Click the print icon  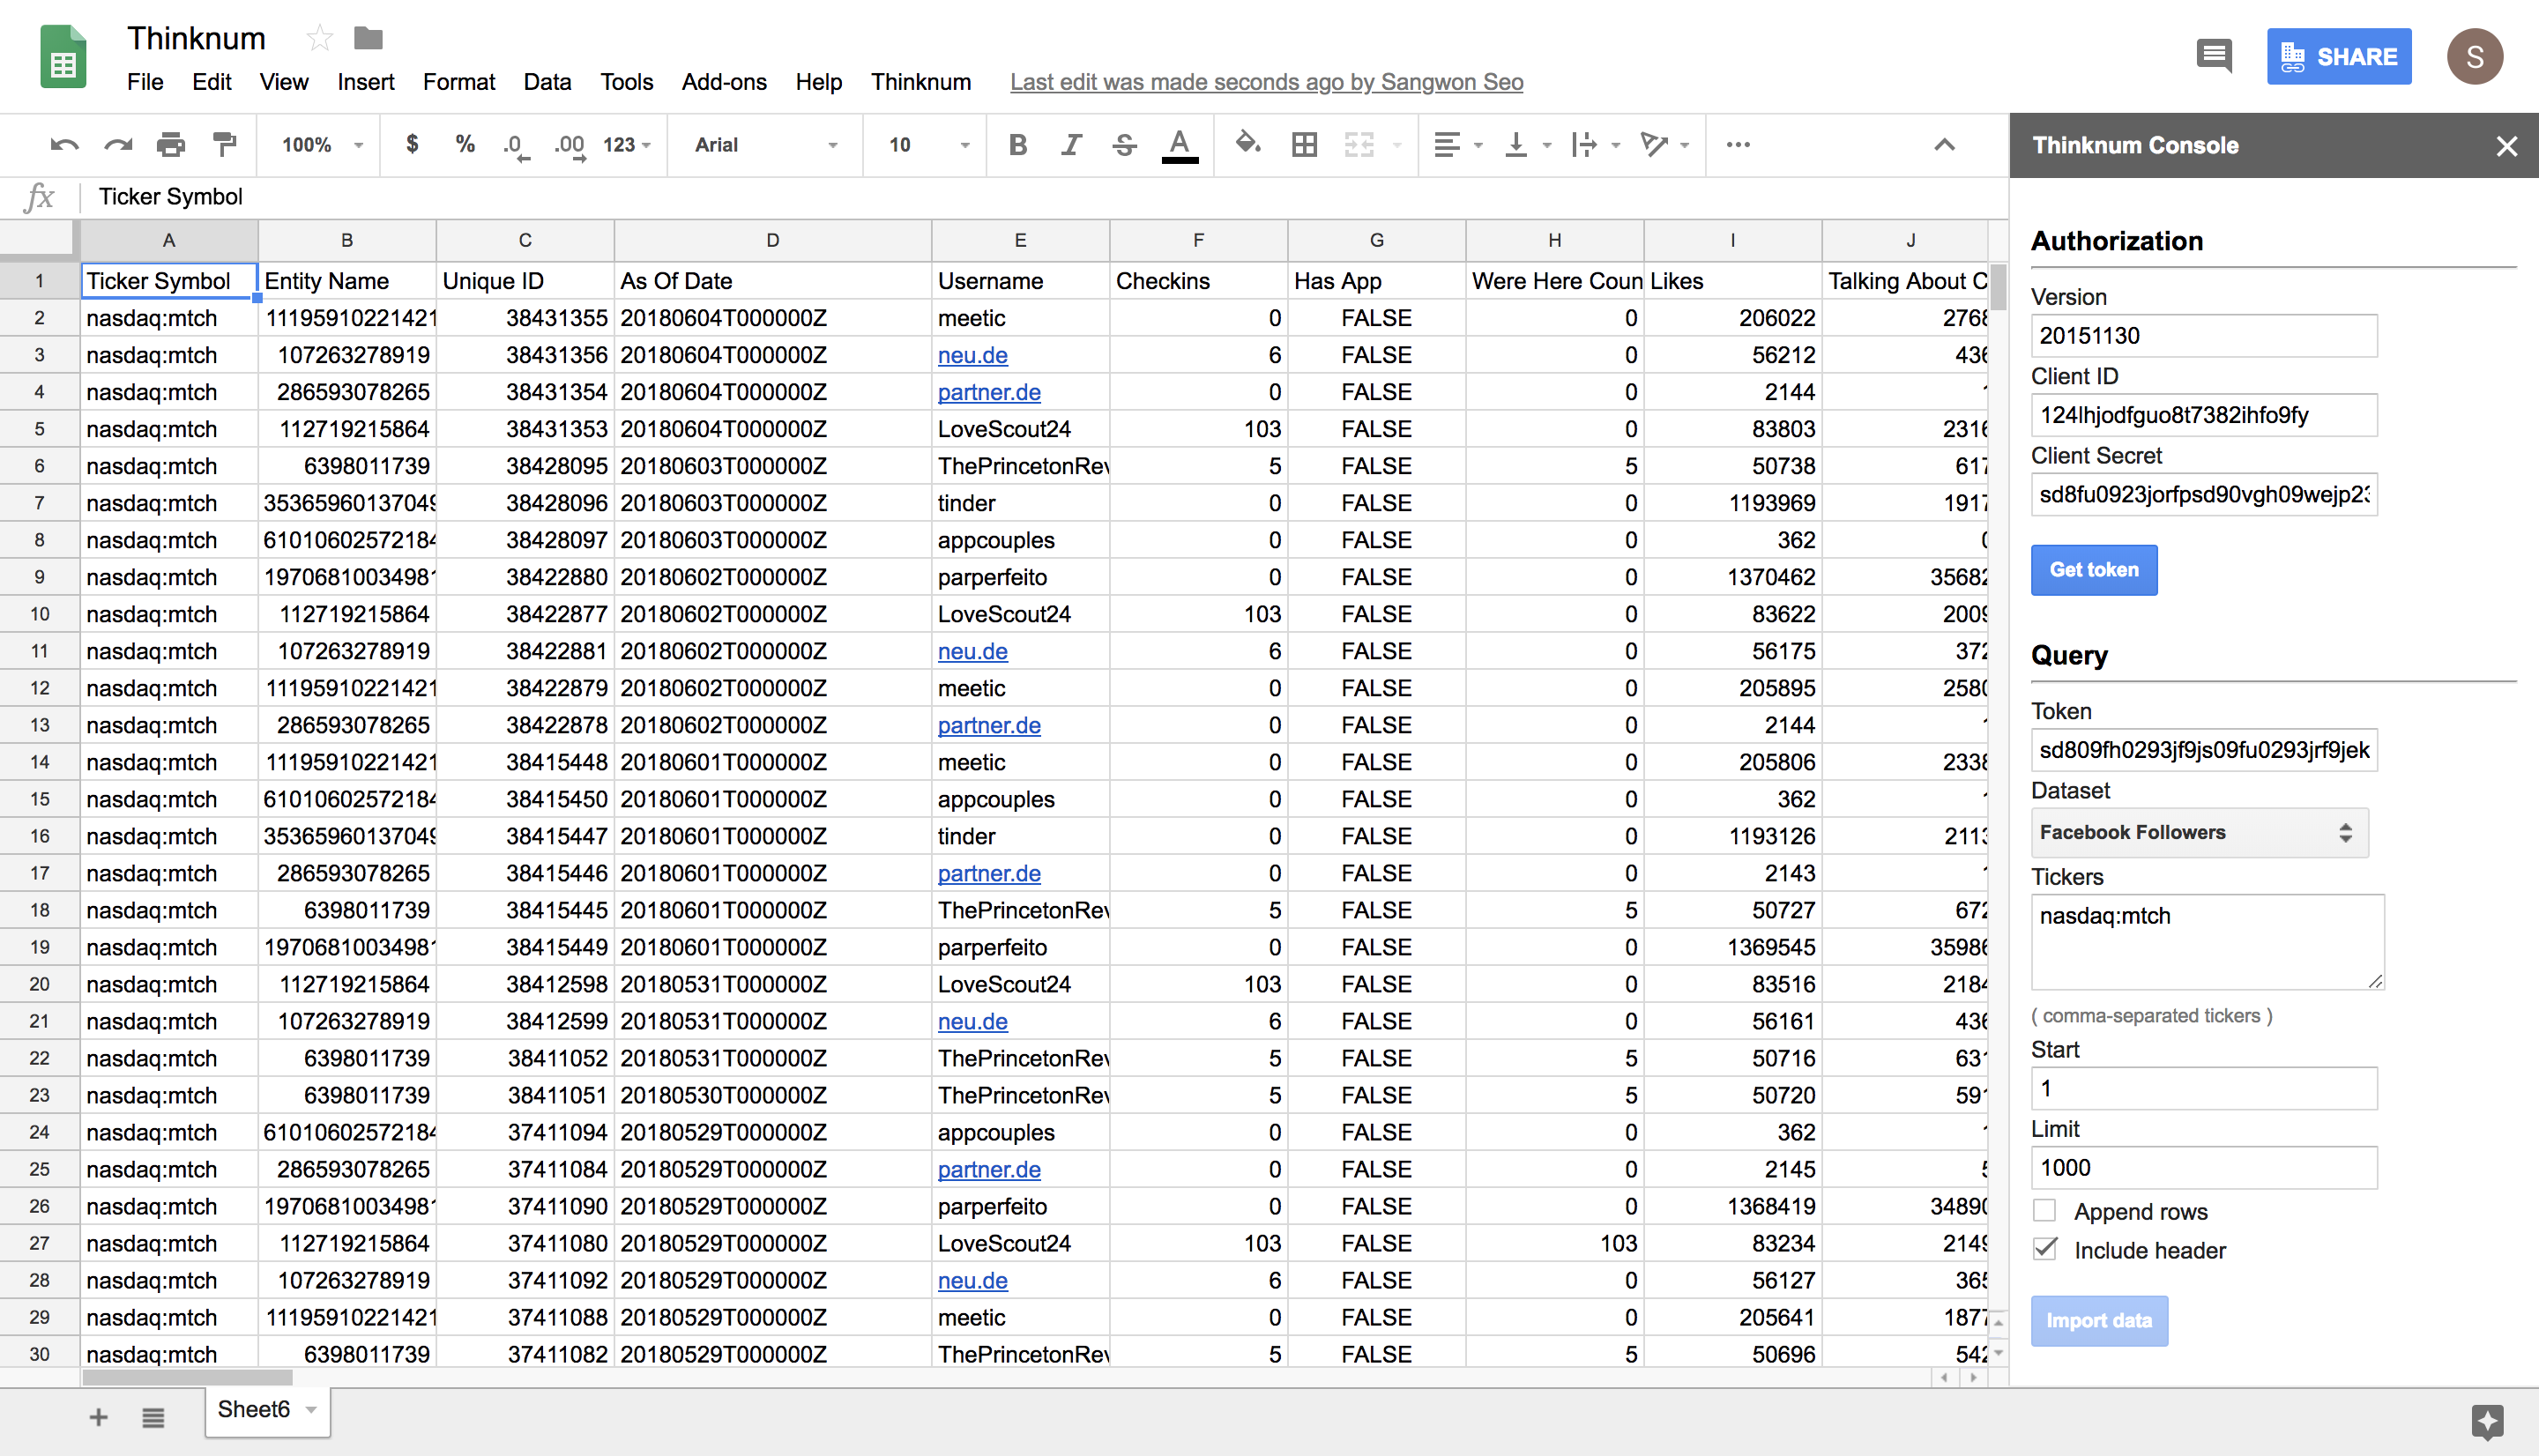pos(171,145)
